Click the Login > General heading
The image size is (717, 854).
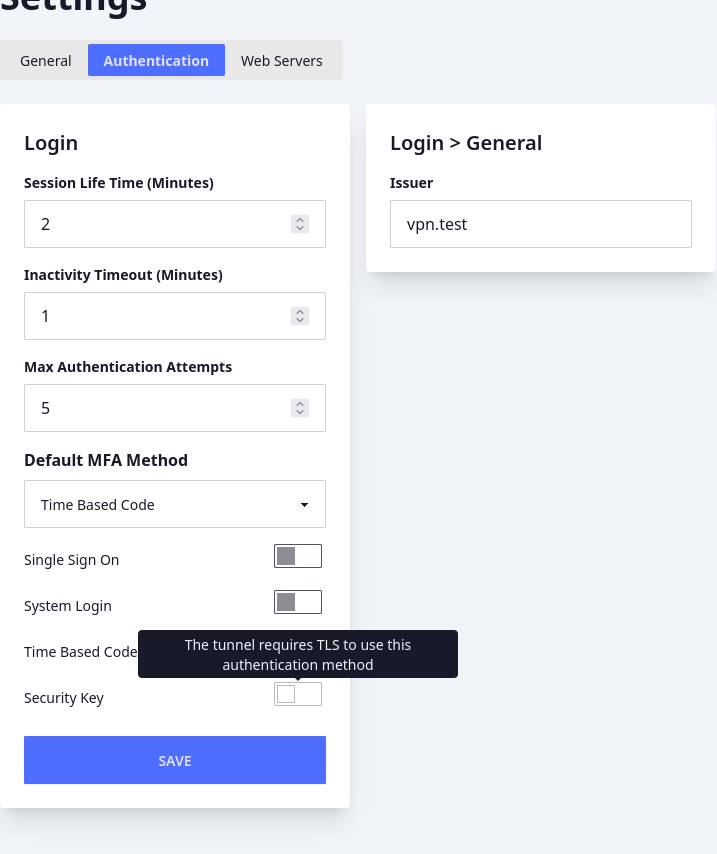[x=466, y=143]
